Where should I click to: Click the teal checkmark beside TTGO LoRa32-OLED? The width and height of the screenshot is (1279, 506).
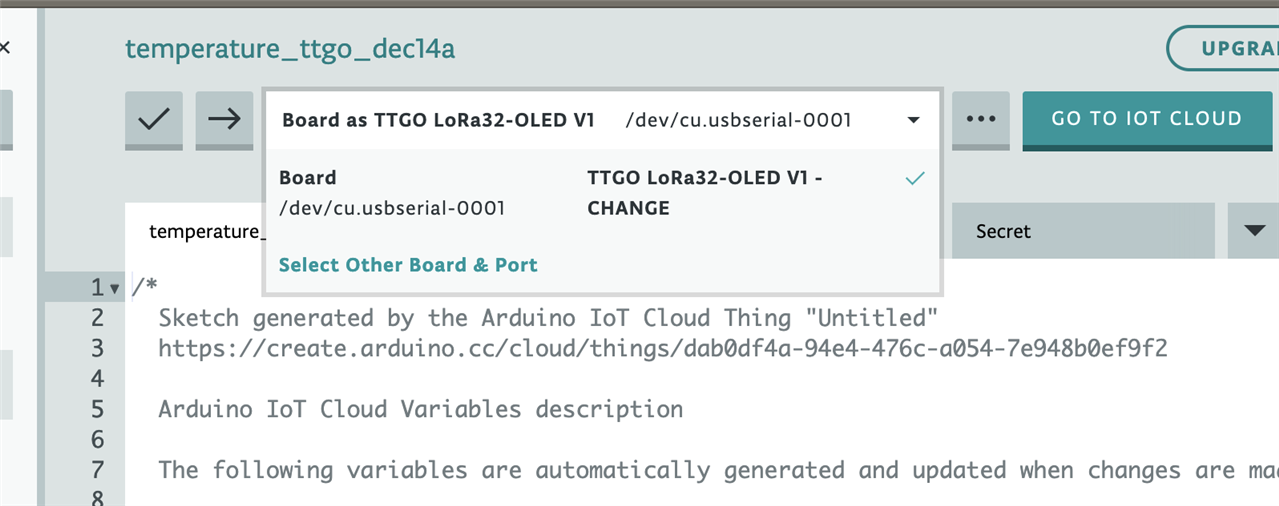tap(914, 179)
